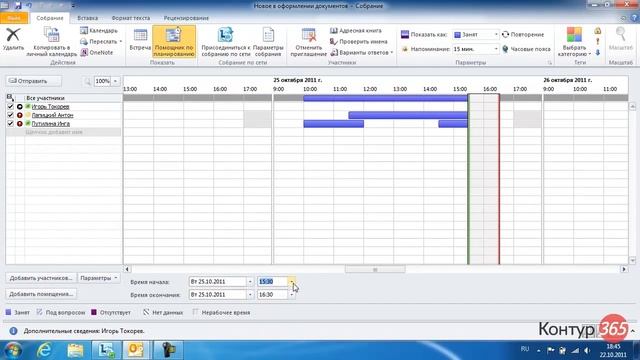
Task: Click the end time 16:30 field
Action: 273,294
